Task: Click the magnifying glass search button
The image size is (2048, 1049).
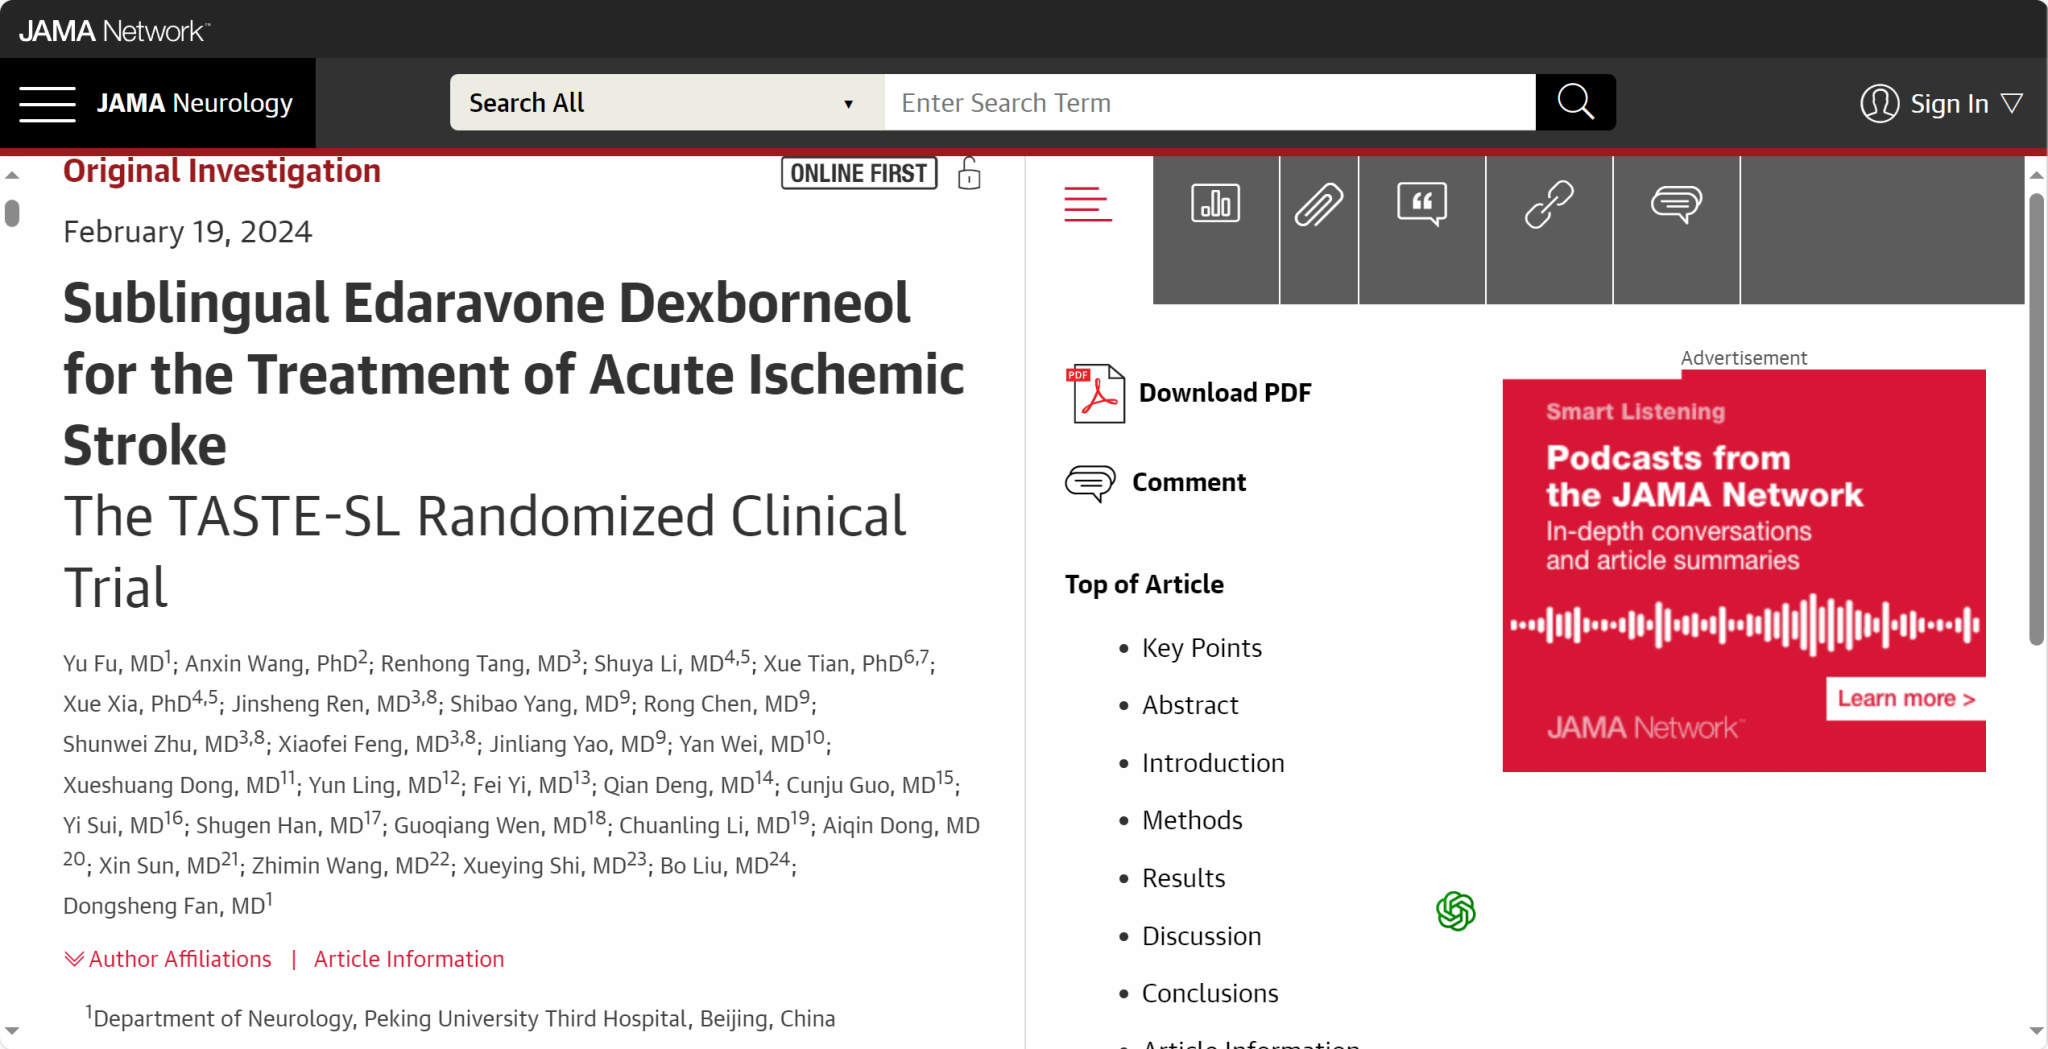Action: click(1575, 102)
